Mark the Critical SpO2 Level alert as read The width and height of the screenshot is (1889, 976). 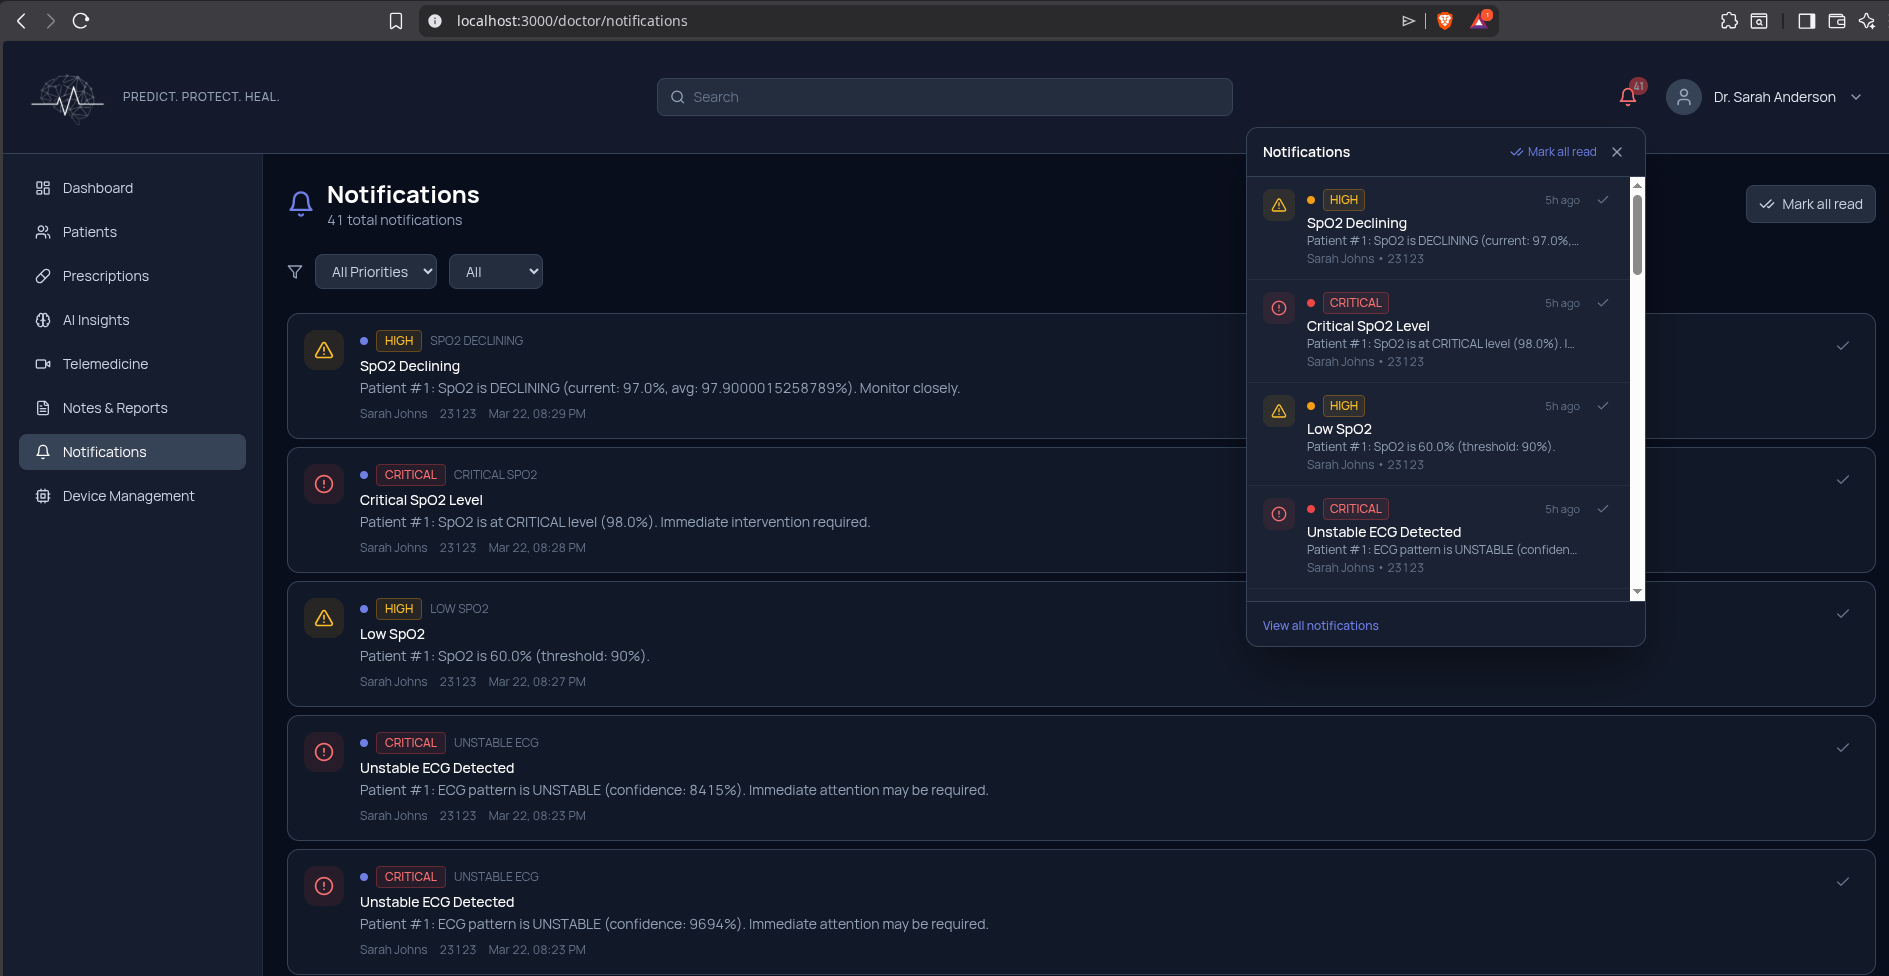click(x=1603, y=302)
